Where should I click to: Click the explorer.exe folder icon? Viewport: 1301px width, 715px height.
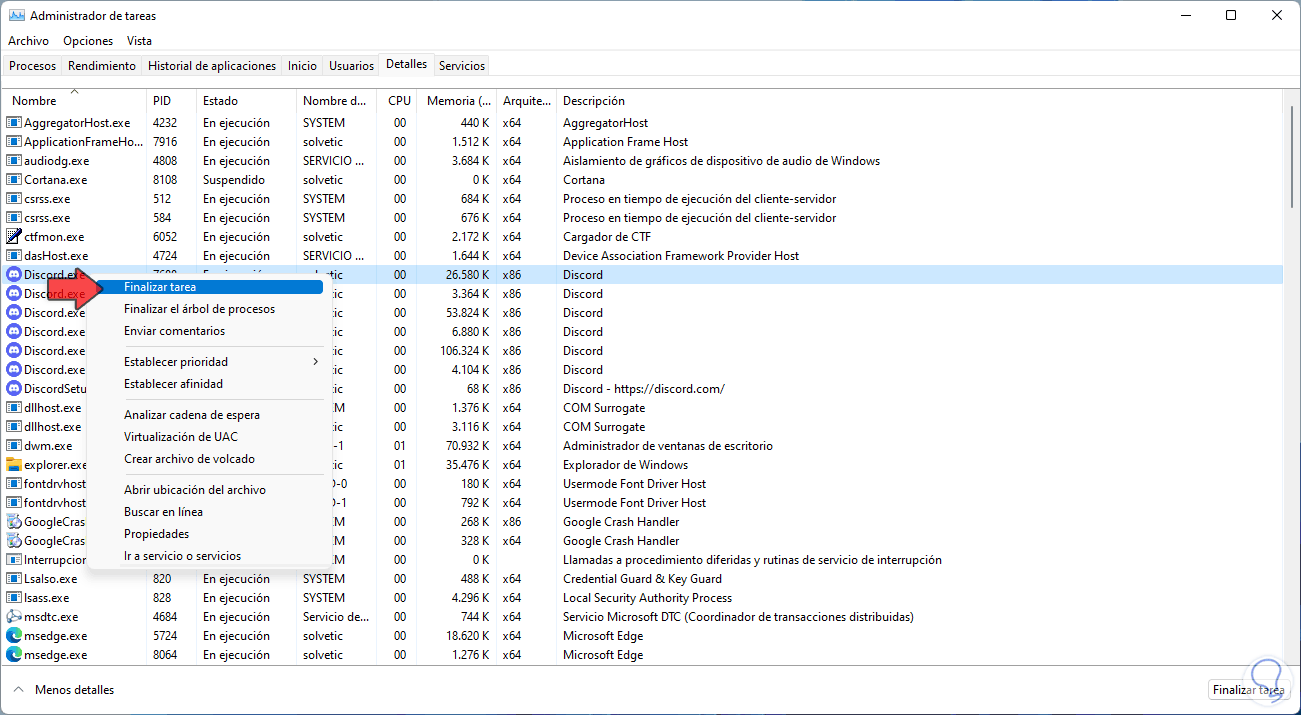pos(14,465)
